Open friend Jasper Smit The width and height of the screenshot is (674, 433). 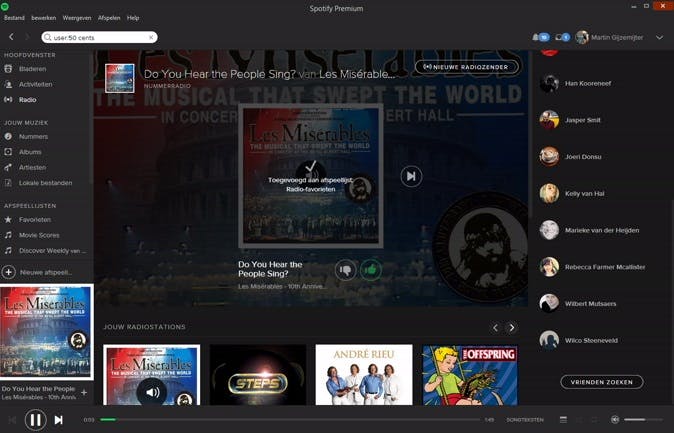click(582, 120)
